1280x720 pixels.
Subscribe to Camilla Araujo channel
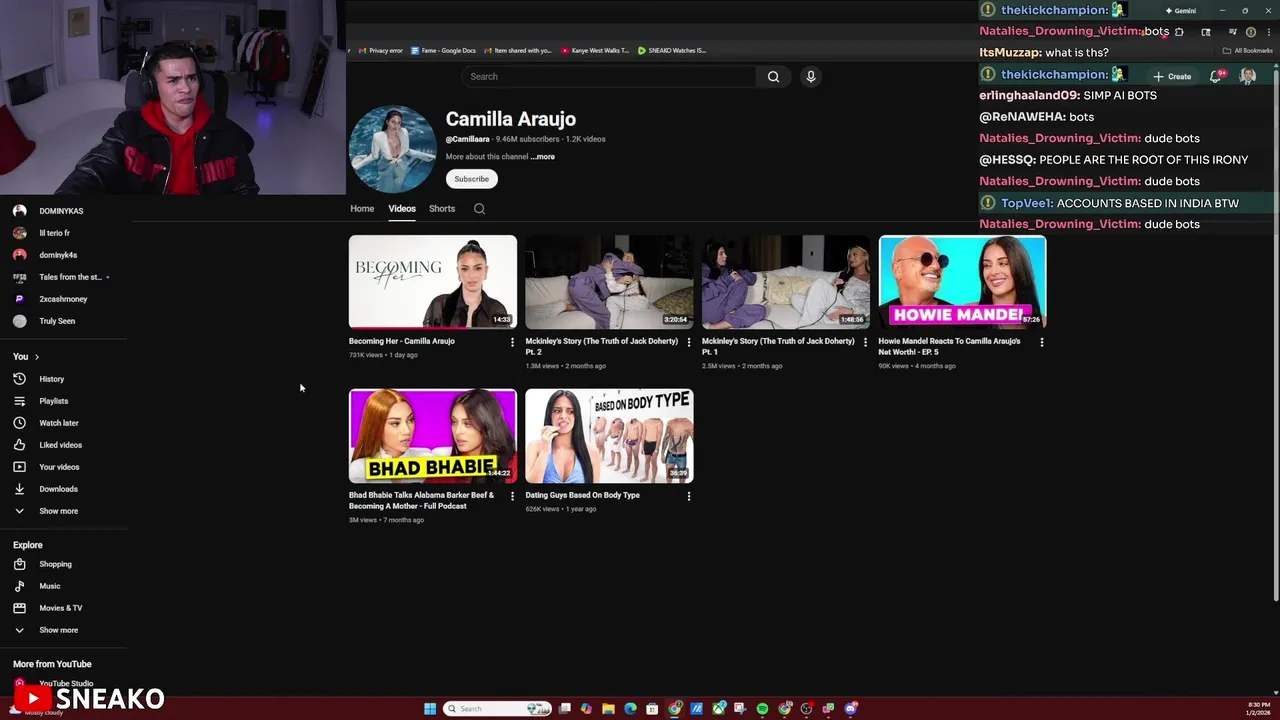point(471,179)
